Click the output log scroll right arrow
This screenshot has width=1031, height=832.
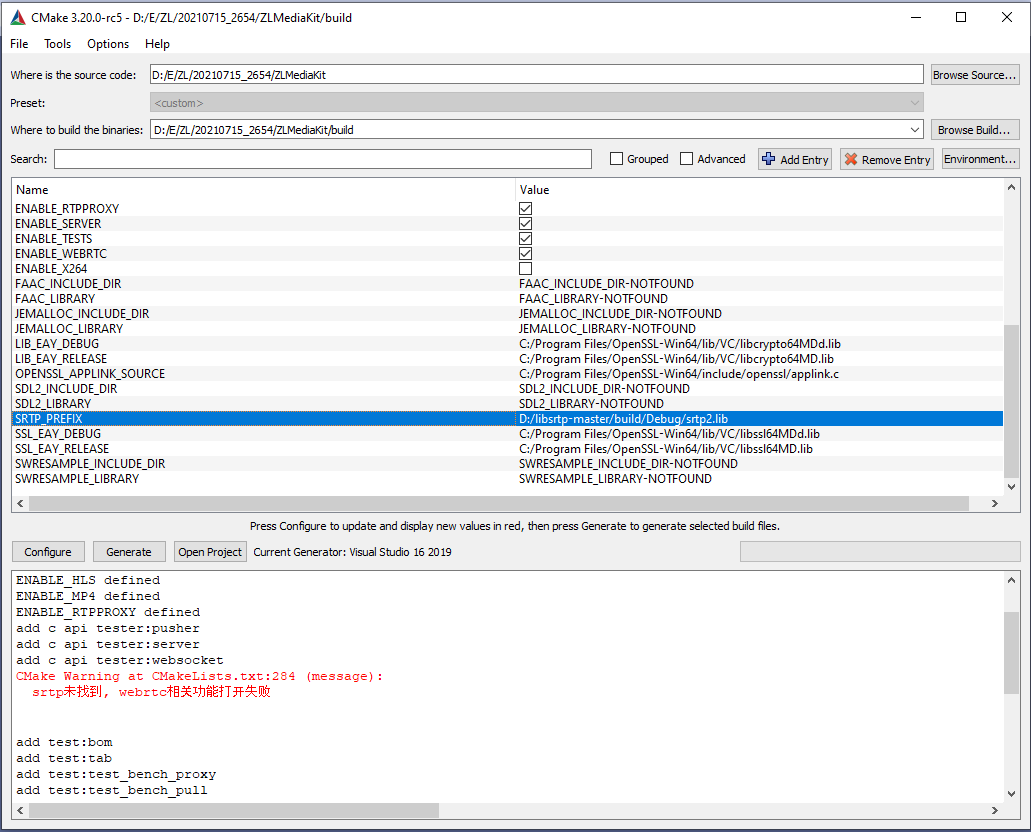995,810
